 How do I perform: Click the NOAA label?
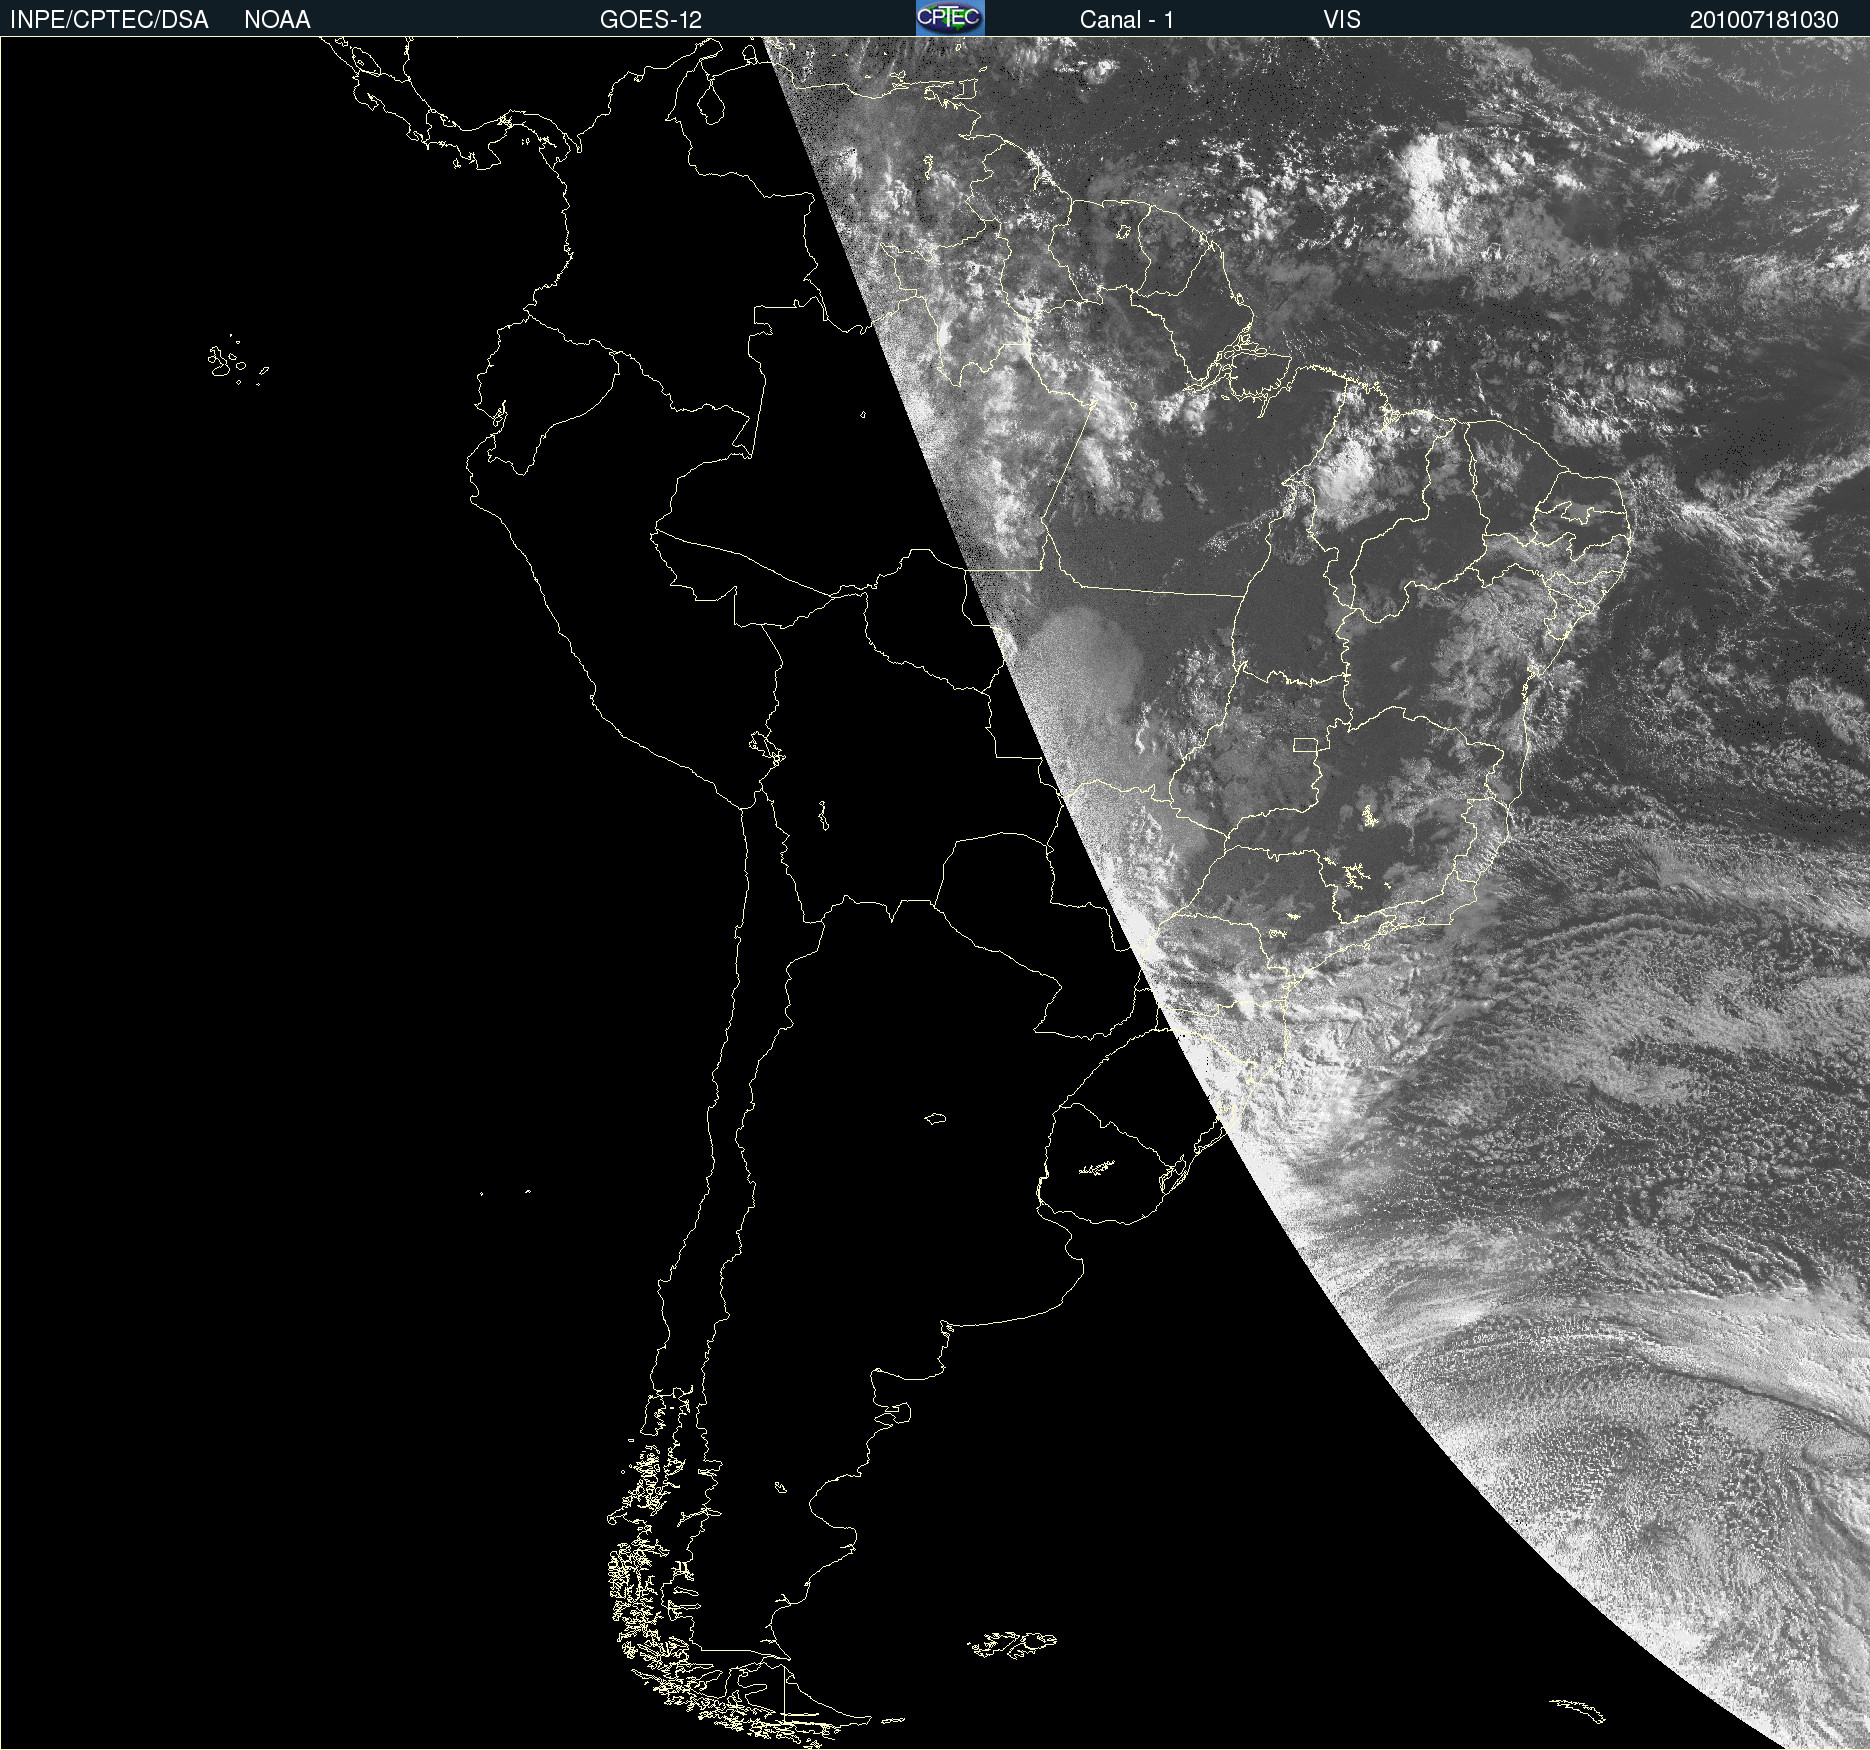click(x=277, y=20)
